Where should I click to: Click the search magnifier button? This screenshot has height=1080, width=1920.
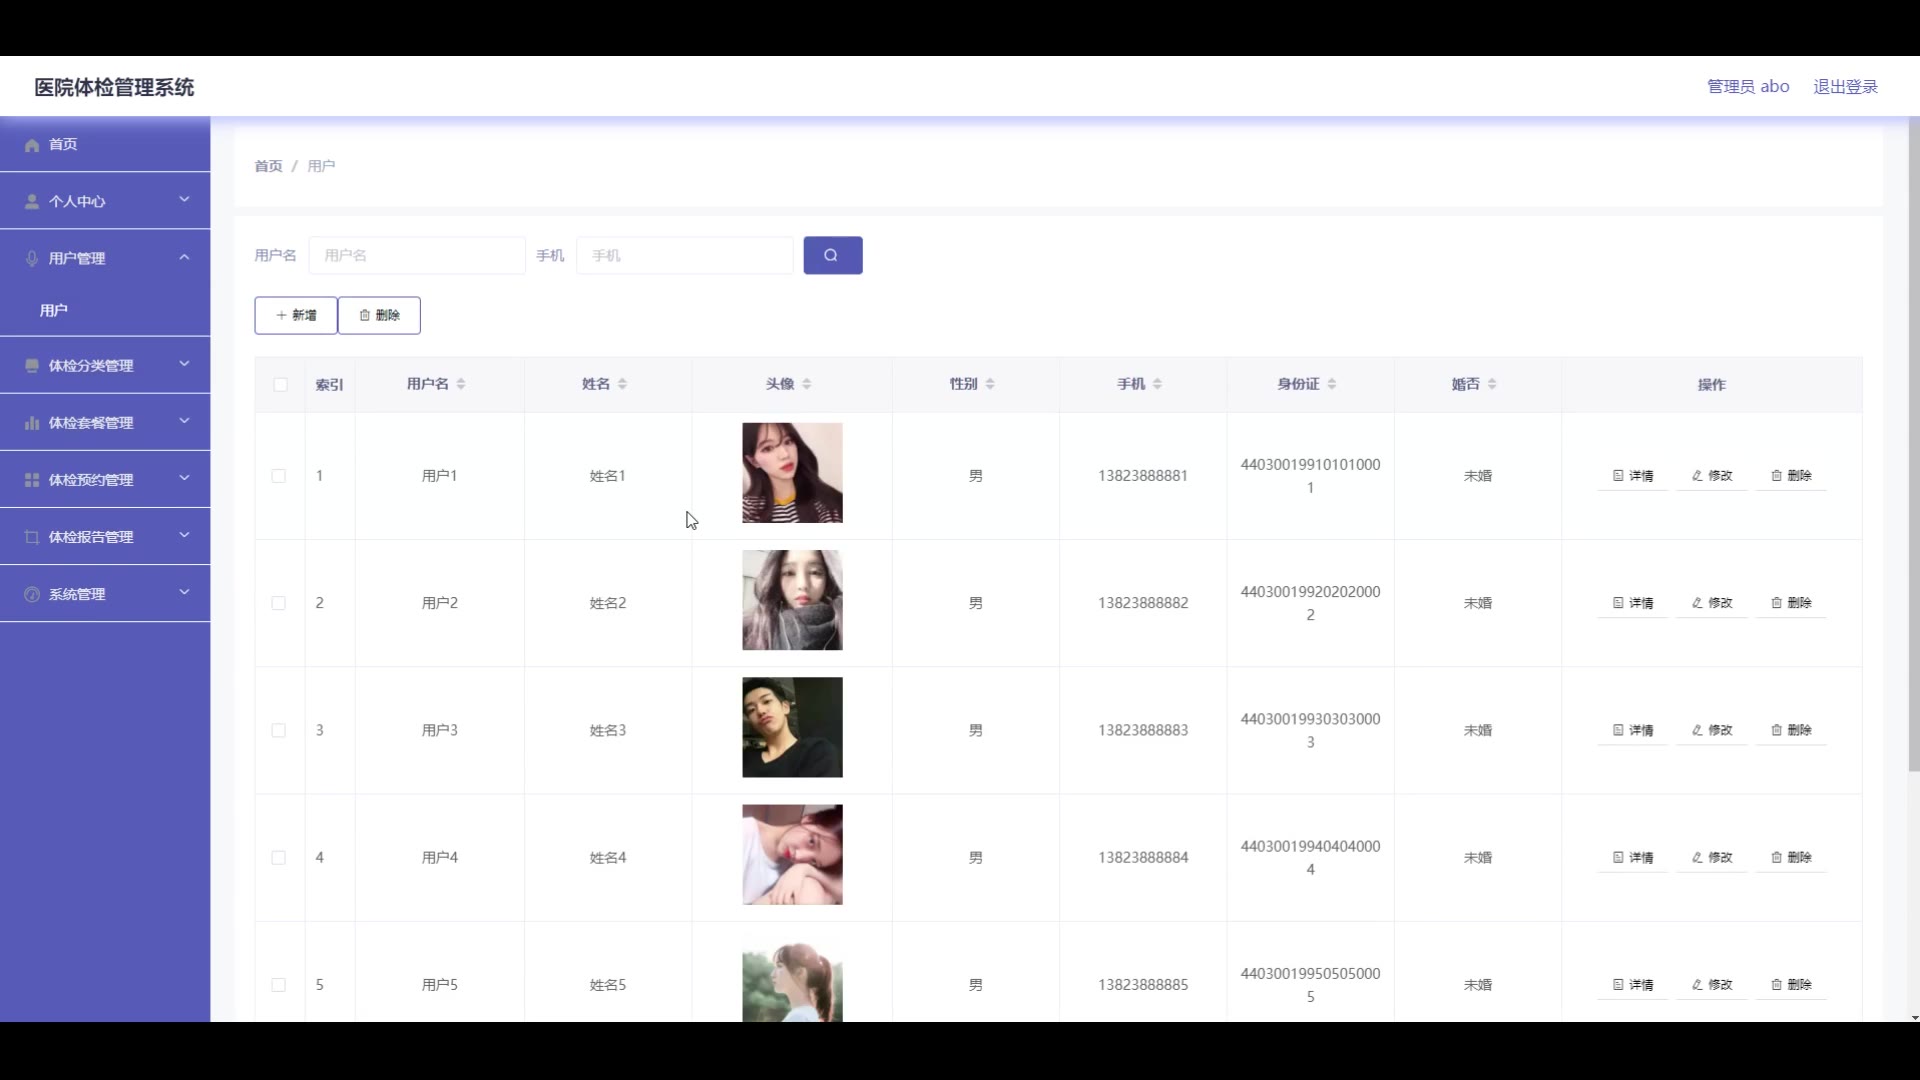click(x=832, y=255)
